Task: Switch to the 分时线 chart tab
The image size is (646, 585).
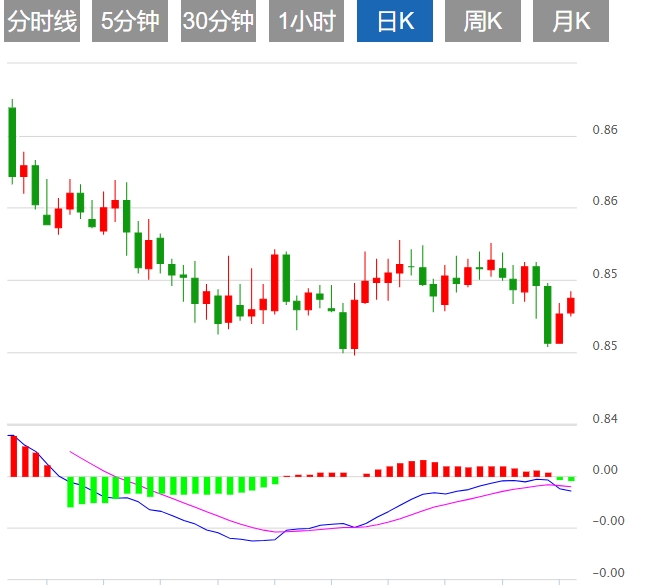Action: pyautogui.click(x=42, y=21)
